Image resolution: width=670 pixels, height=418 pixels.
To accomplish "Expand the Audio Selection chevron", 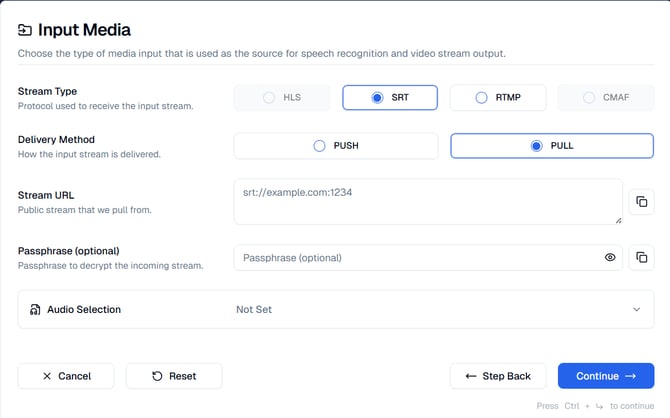I will point(636,310).
